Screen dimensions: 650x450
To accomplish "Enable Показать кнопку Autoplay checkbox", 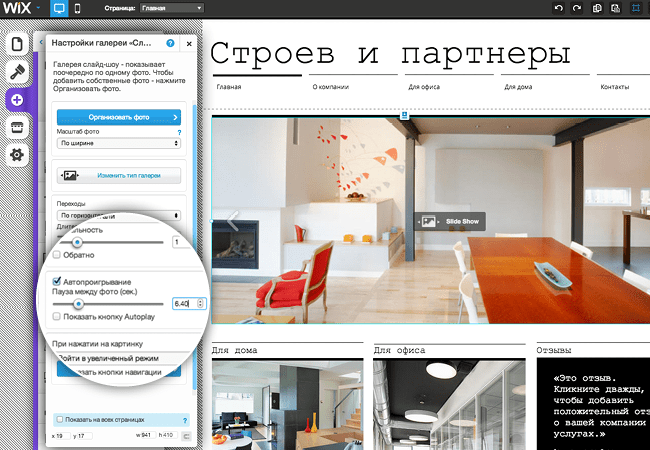I will tap(56, 317).
